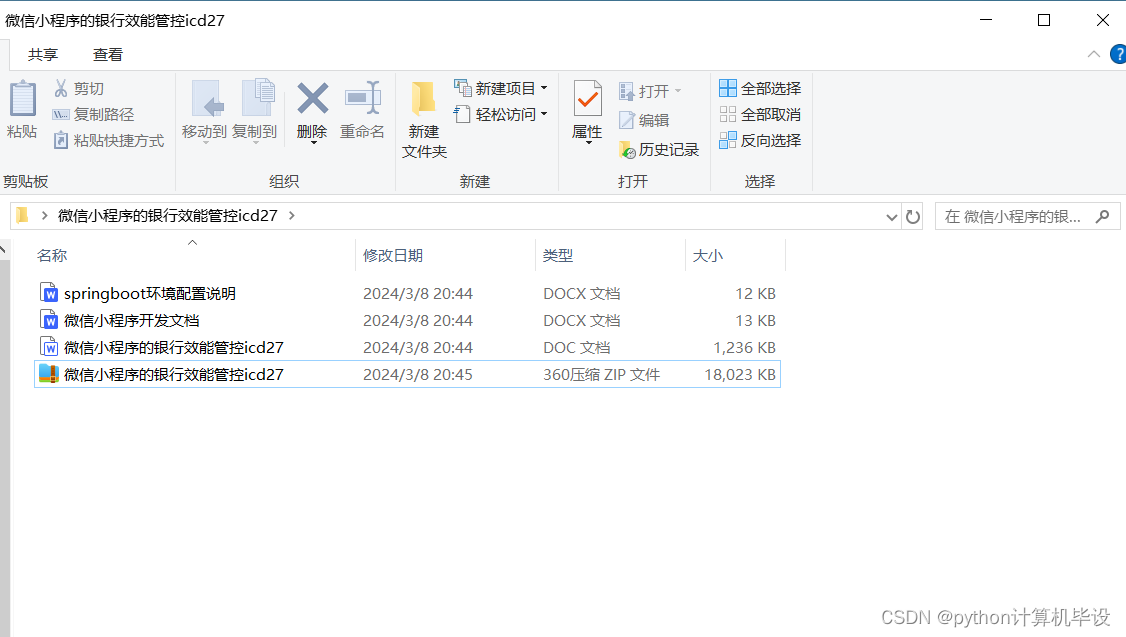1126x637 pixels.
Task: Click Paste shortcut (粘贴快捷方式)
Action: 109,140
